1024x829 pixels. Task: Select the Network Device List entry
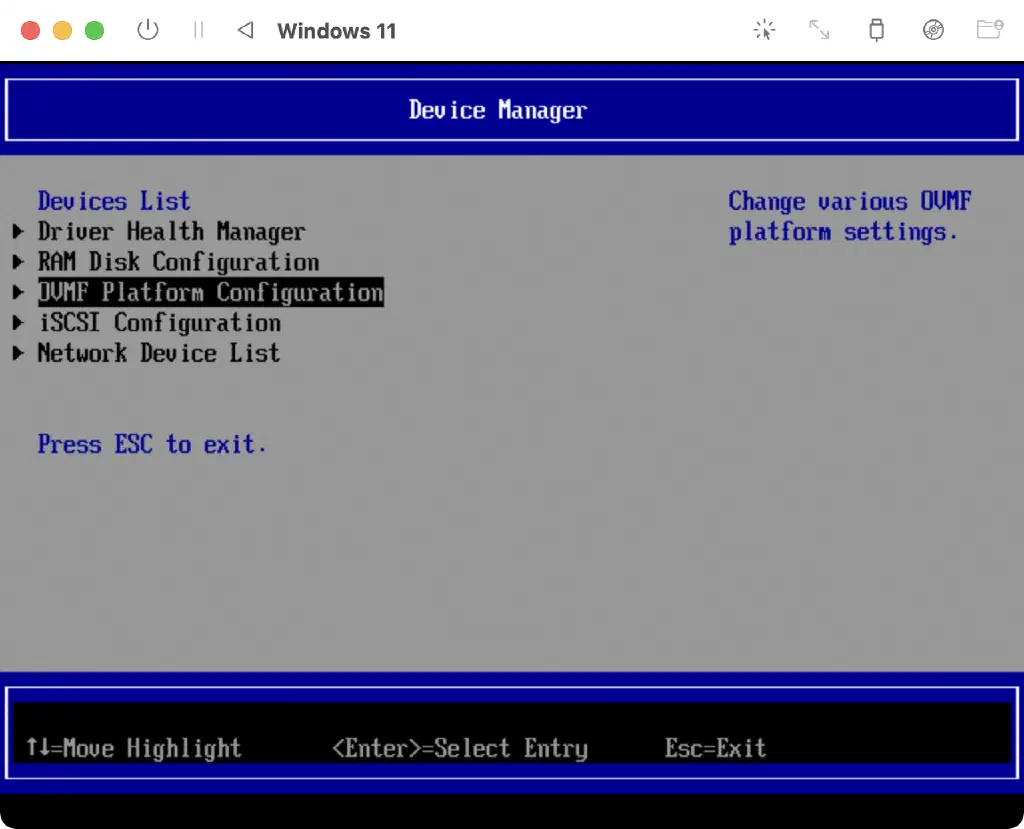158,353
